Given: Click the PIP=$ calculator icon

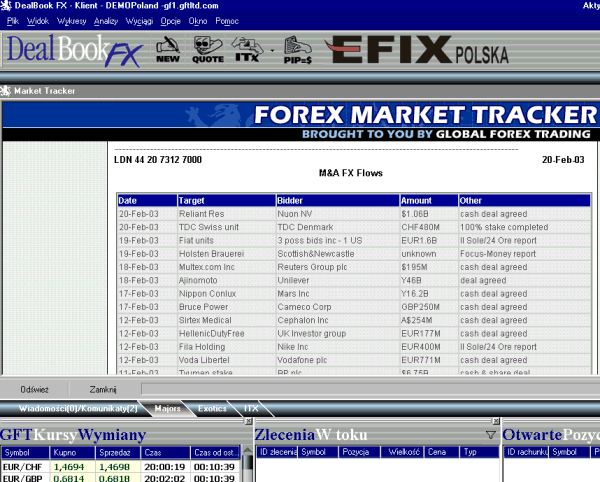Looking at the screenshot, I should coord(298,50).
